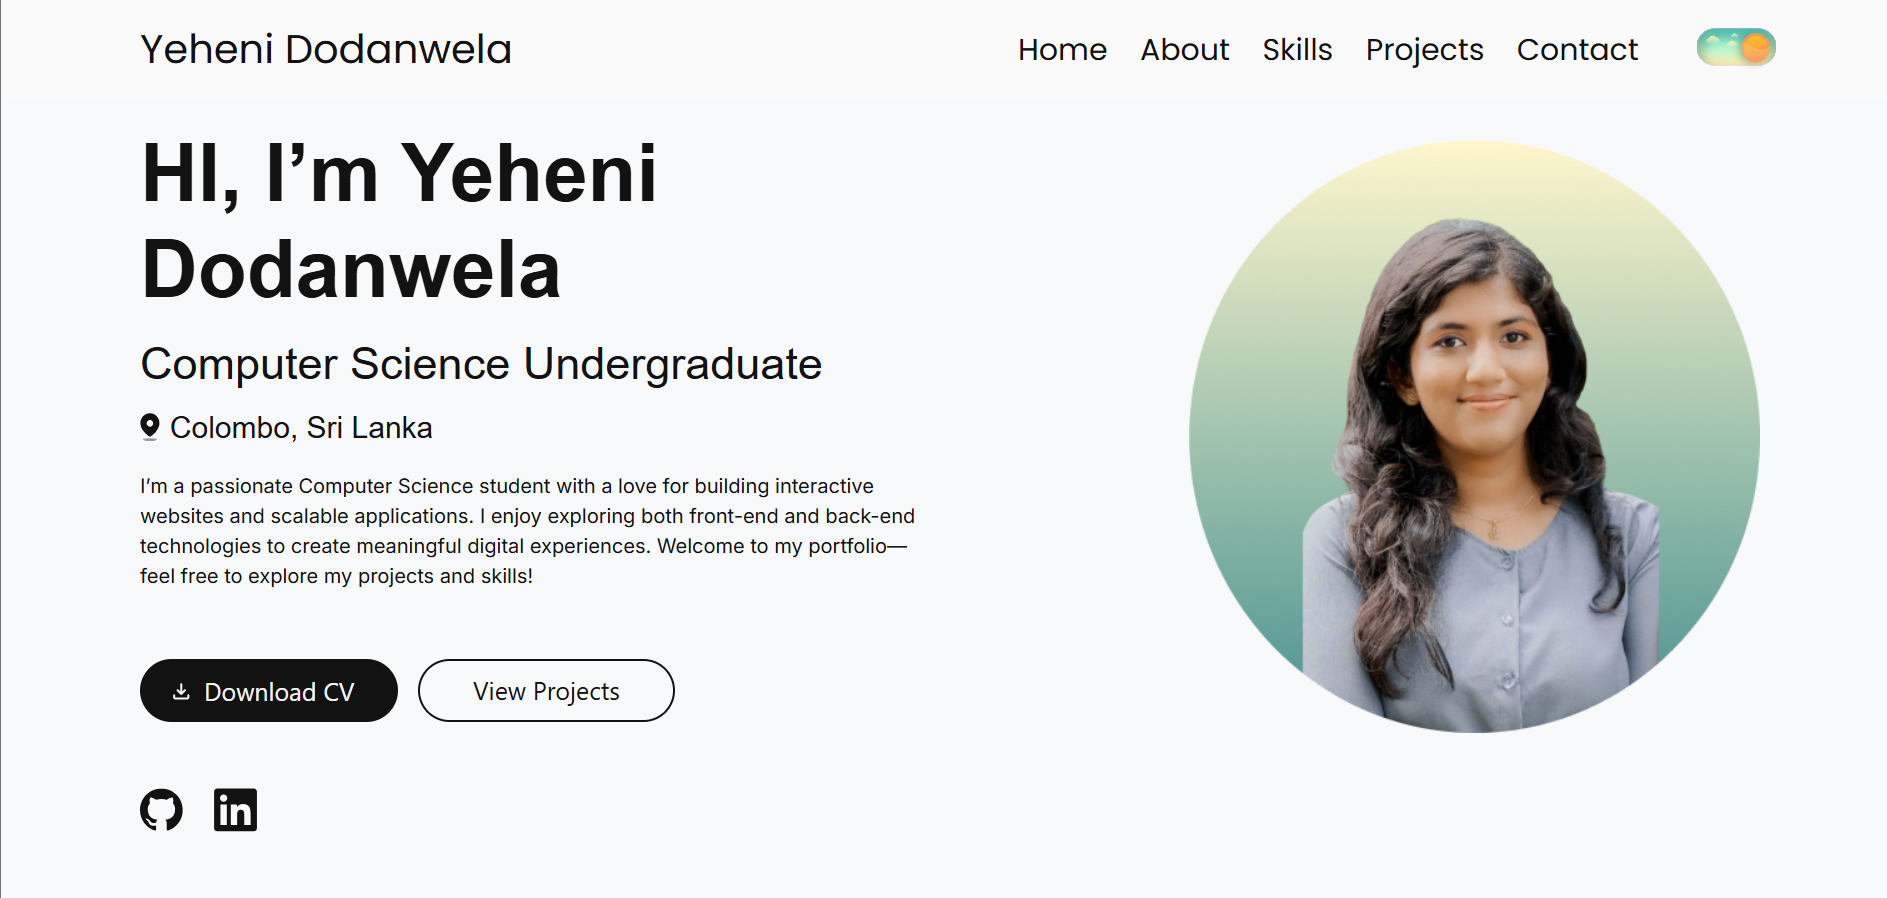The image size is (1887, 898).
Task: Jump to Projects via the top navigation
Action: click(1424, 49)
